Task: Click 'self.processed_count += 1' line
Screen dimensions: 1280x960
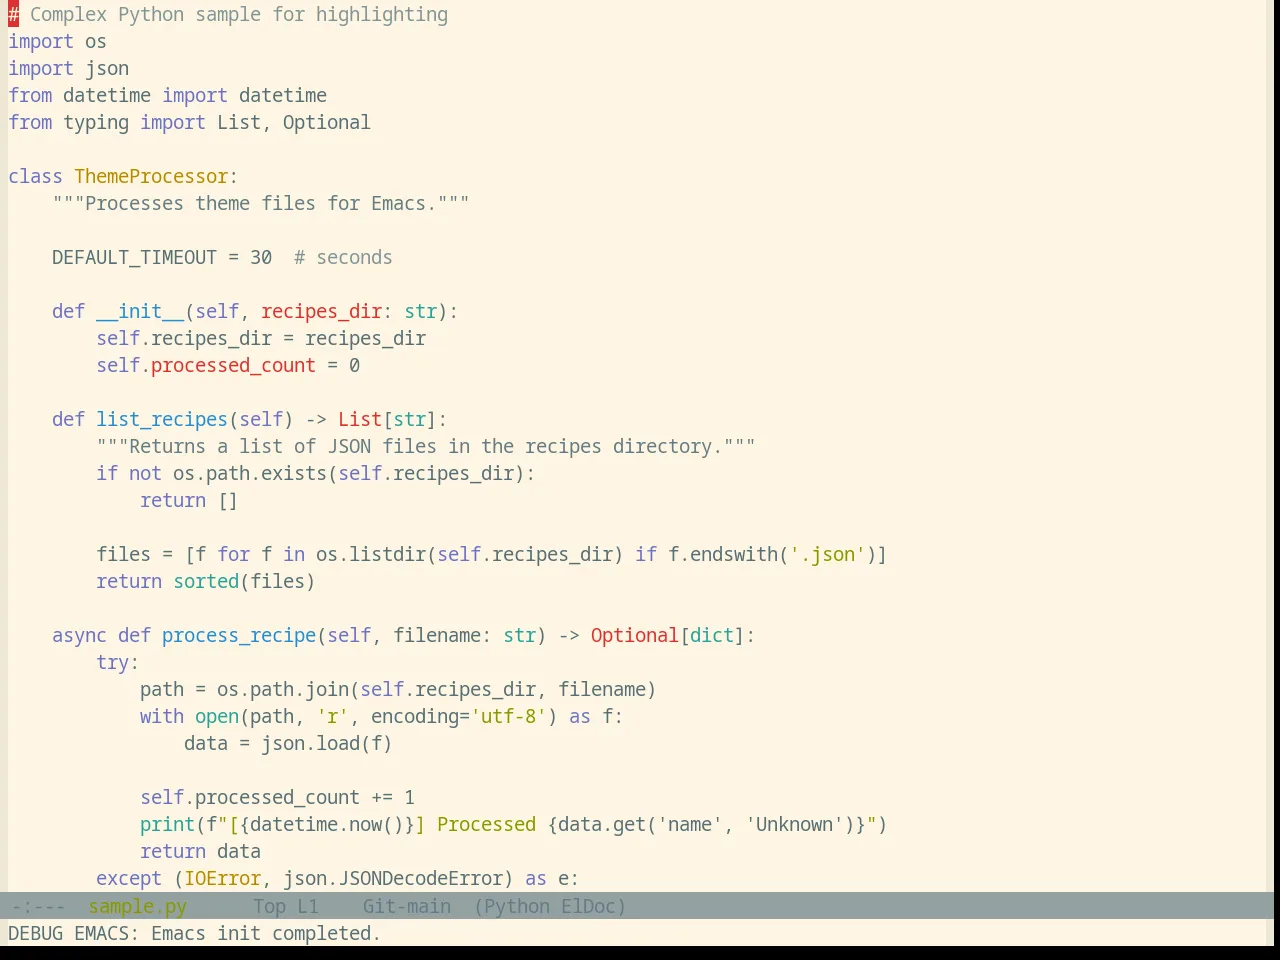Action: click(277, 797)
